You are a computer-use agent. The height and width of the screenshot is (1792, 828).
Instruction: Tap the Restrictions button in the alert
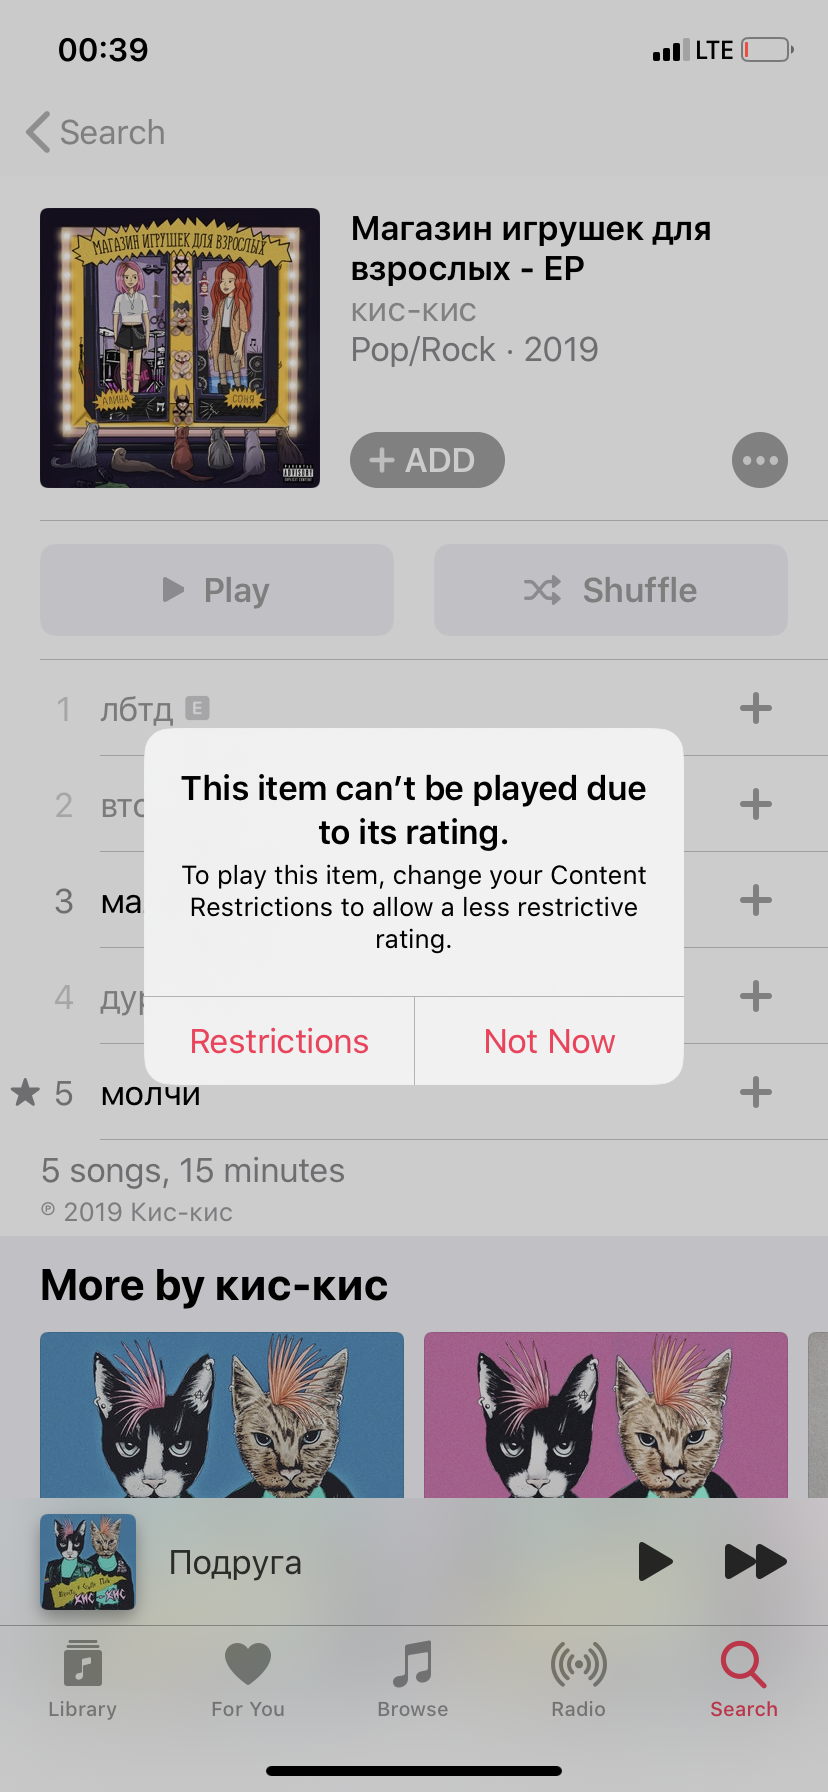click(x=279, y=1041)
